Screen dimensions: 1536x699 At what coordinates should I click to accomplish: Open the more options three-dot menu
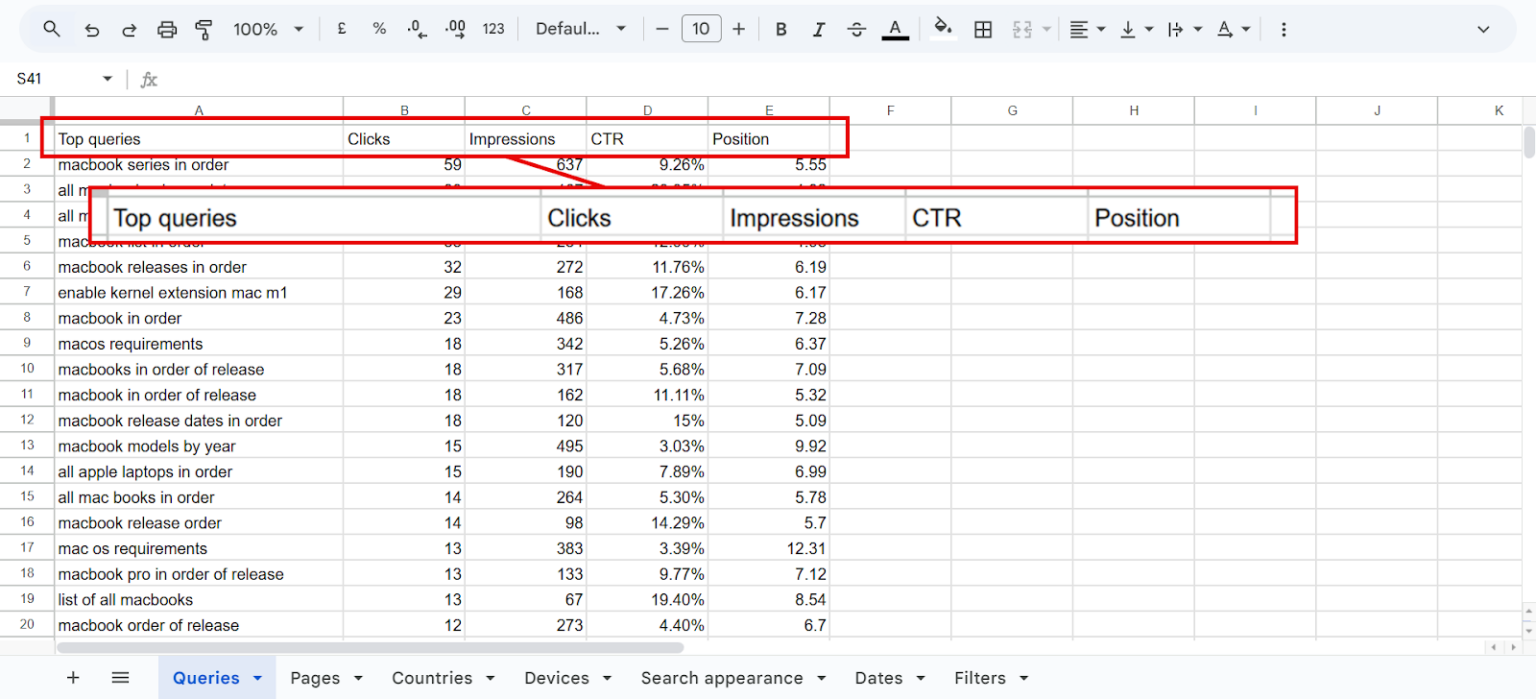point(1284,29)
